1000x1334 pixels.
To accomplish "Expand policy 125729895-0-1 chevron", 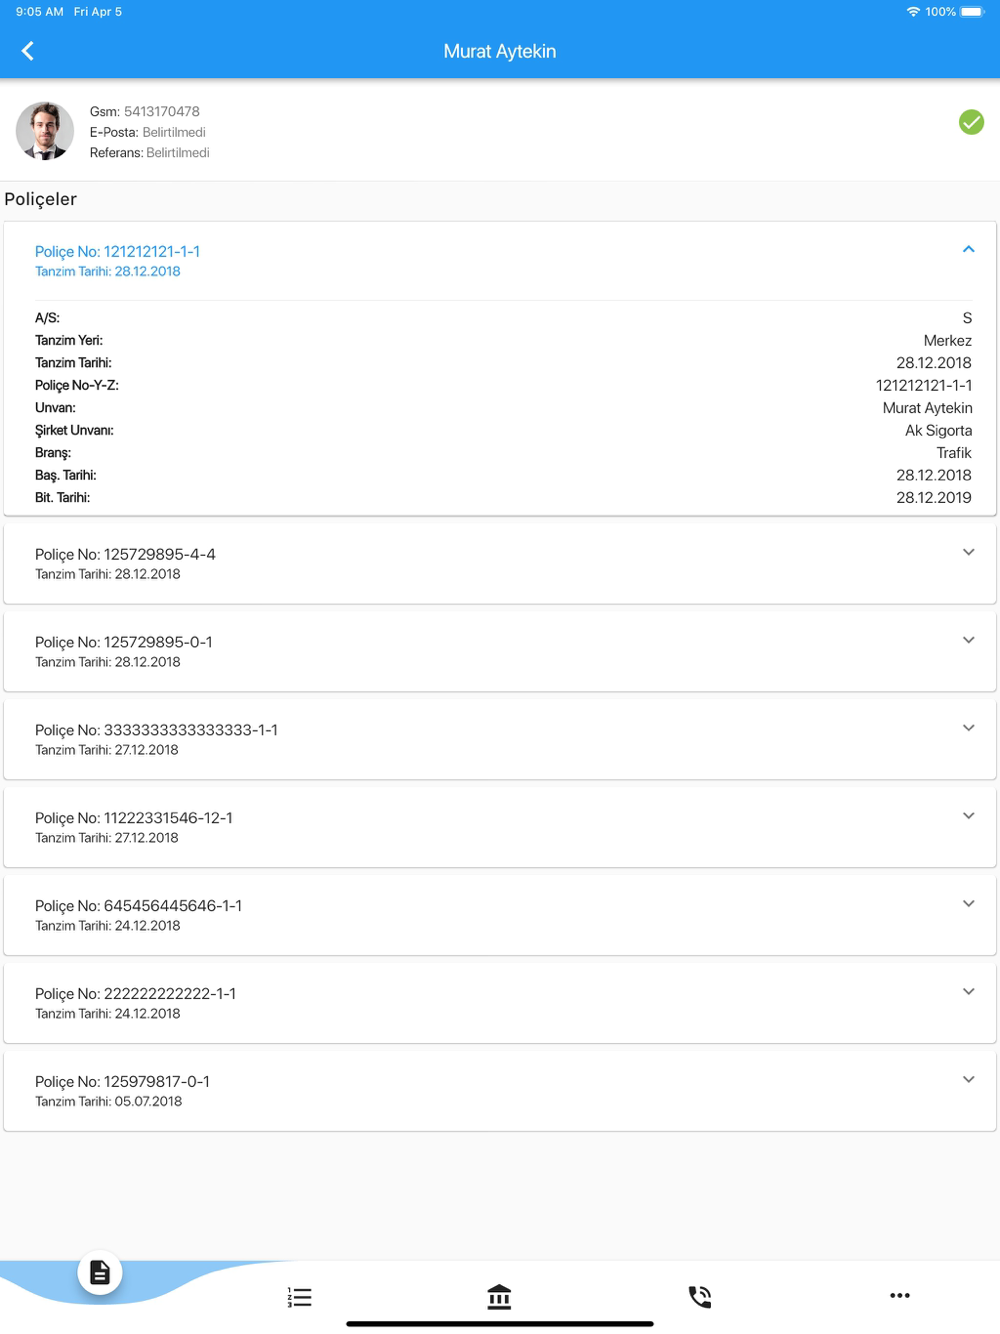I will click(x=968, y=640).
